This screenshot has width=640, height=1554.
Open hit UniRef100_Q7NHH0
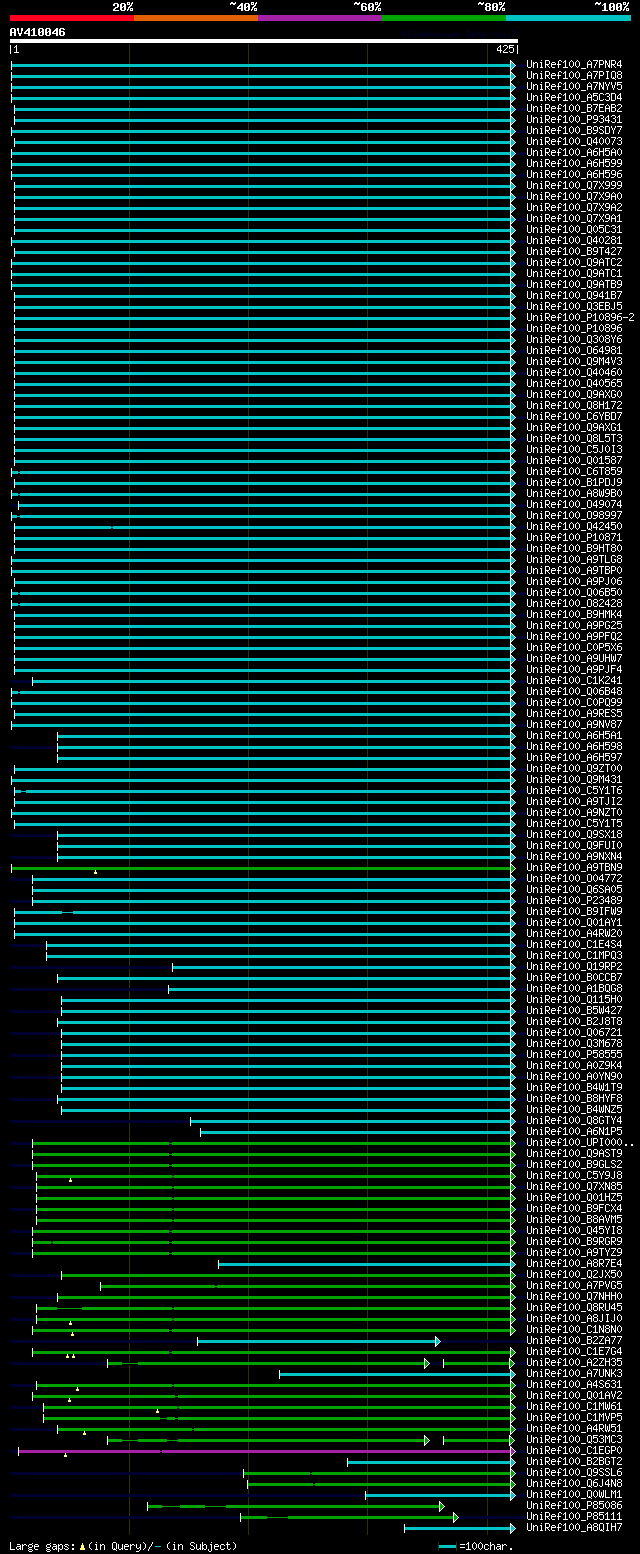[574, 1297]
